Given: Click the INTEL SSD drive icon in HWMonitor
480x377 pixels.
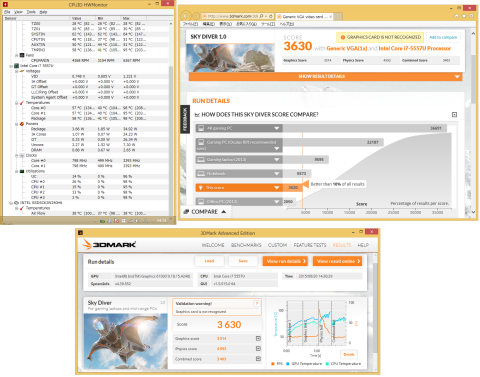Looking at the screenshot, I should click(16, 203).
